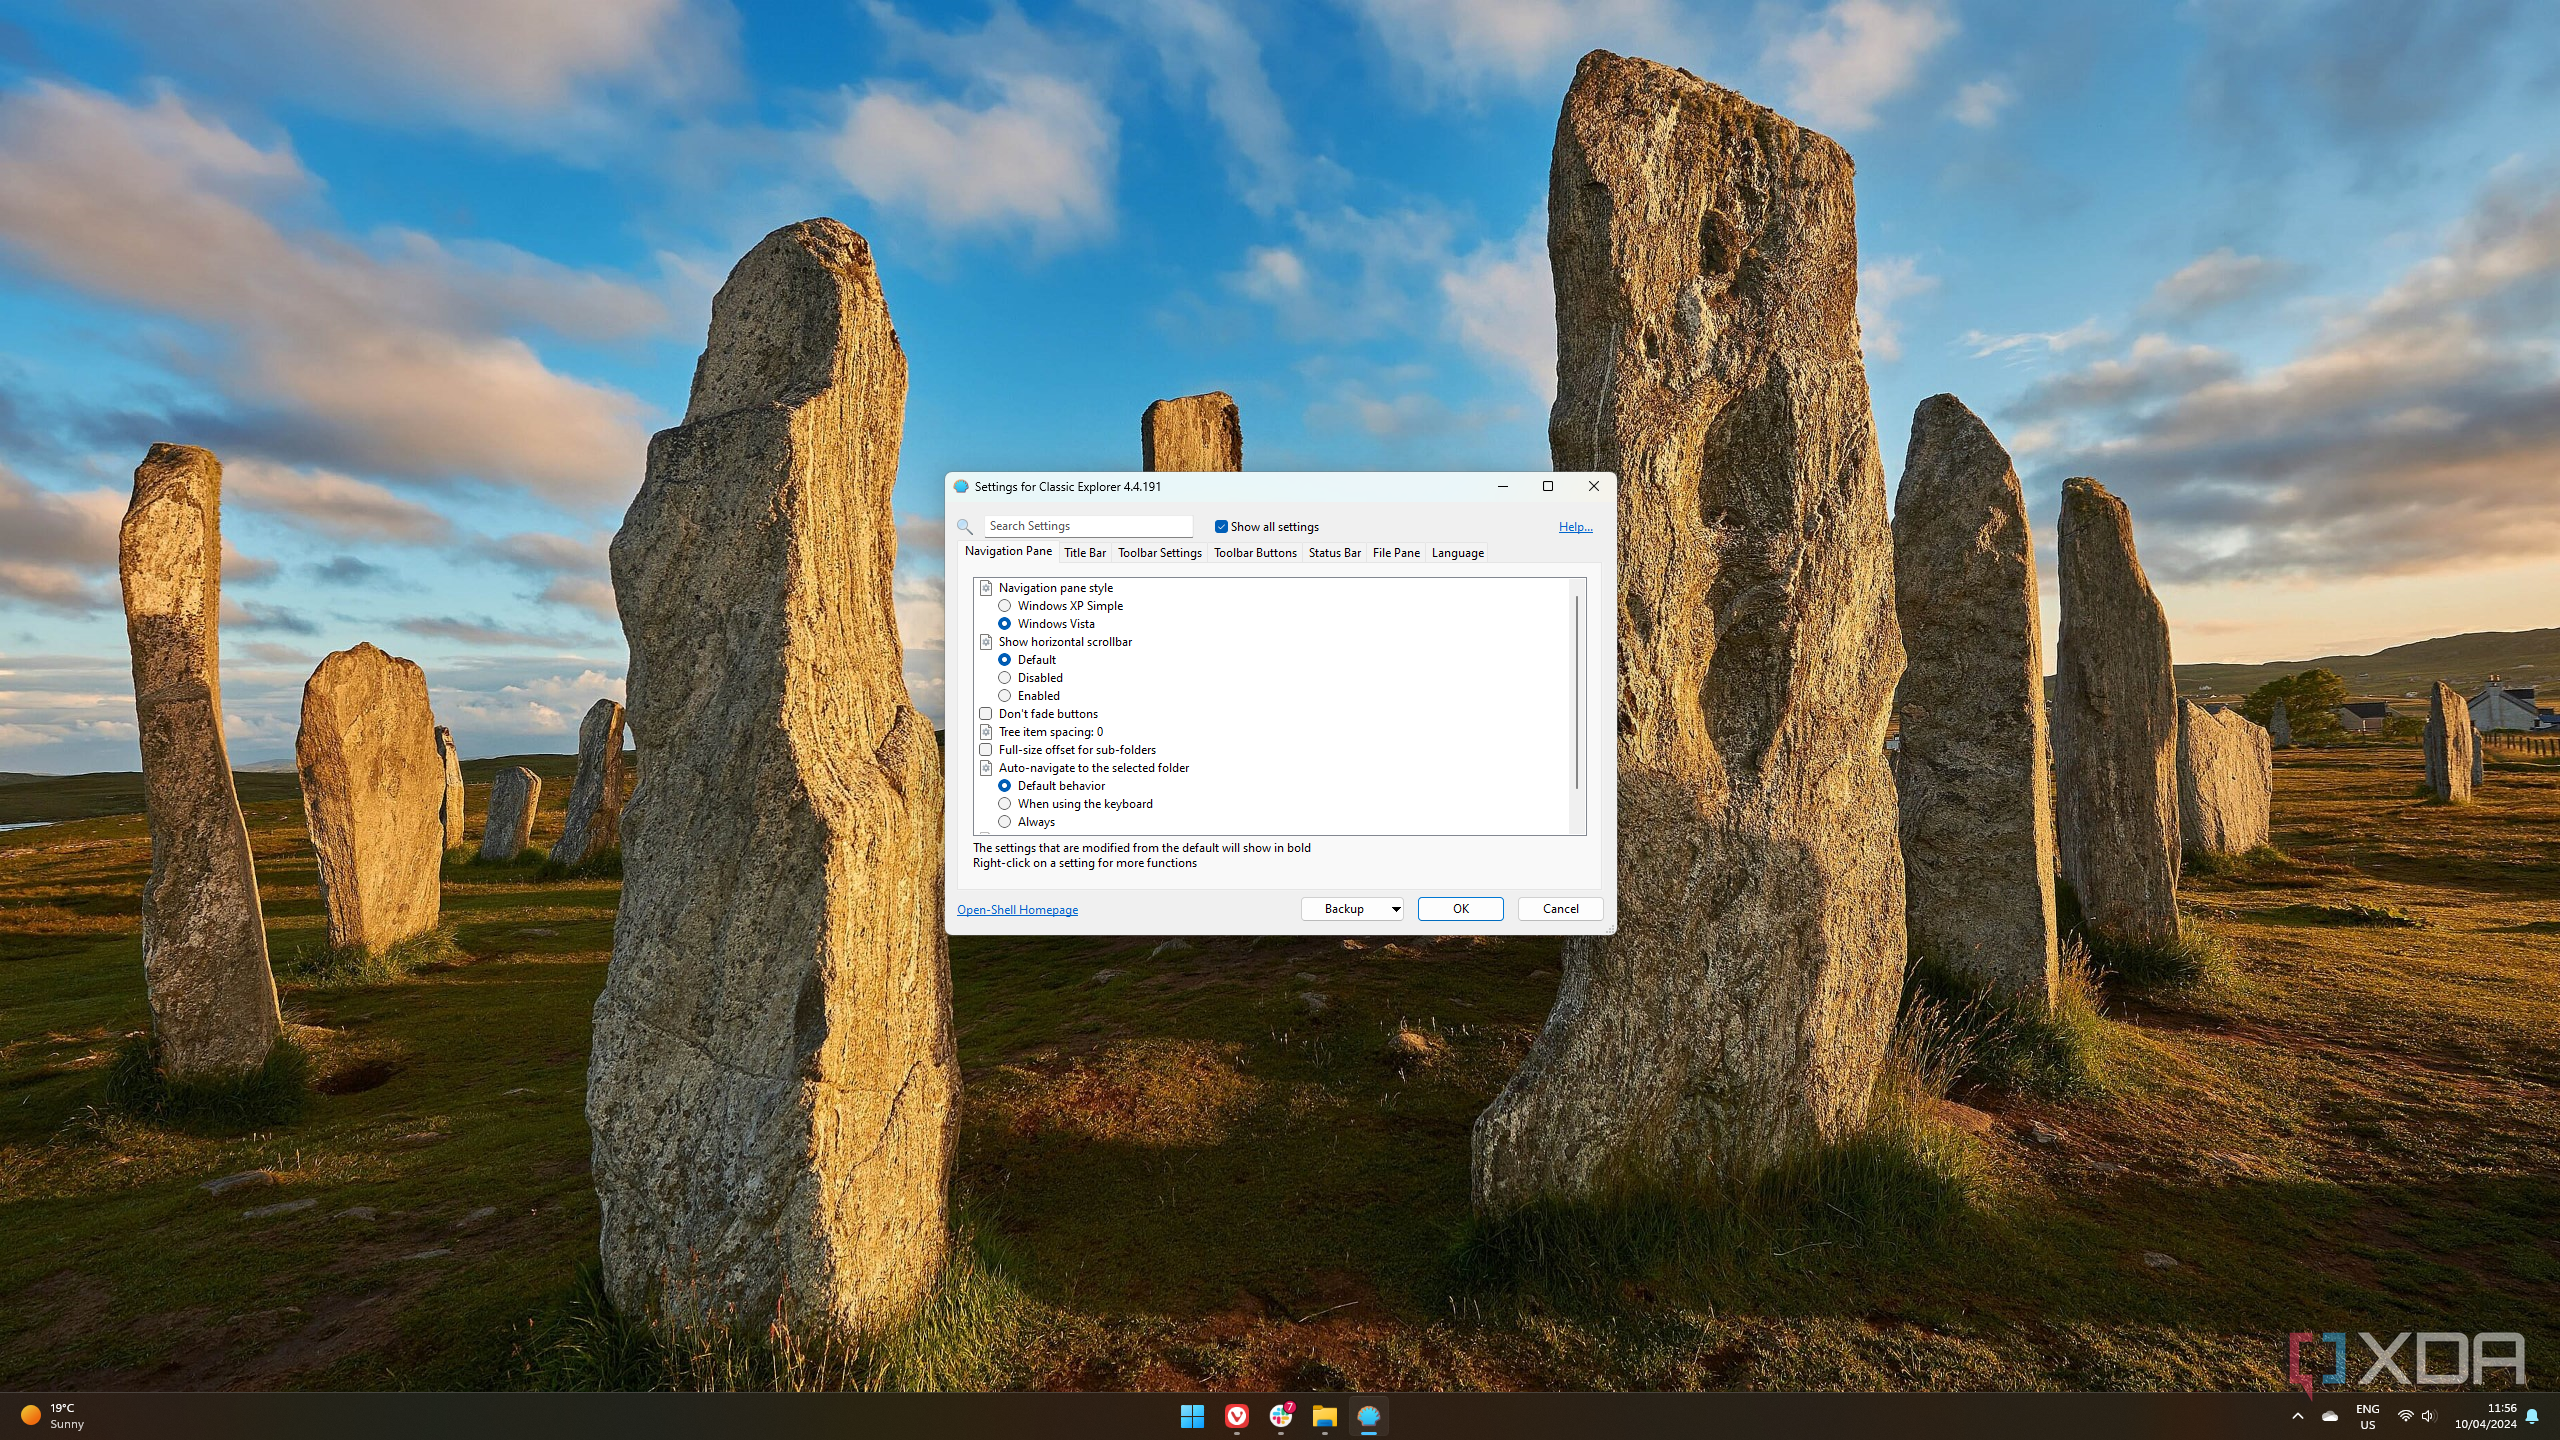This screenshot has width=2560, height=1440.
Task: Switch to the Toolbar Settings tab
Action: (x=1159, y=553)
